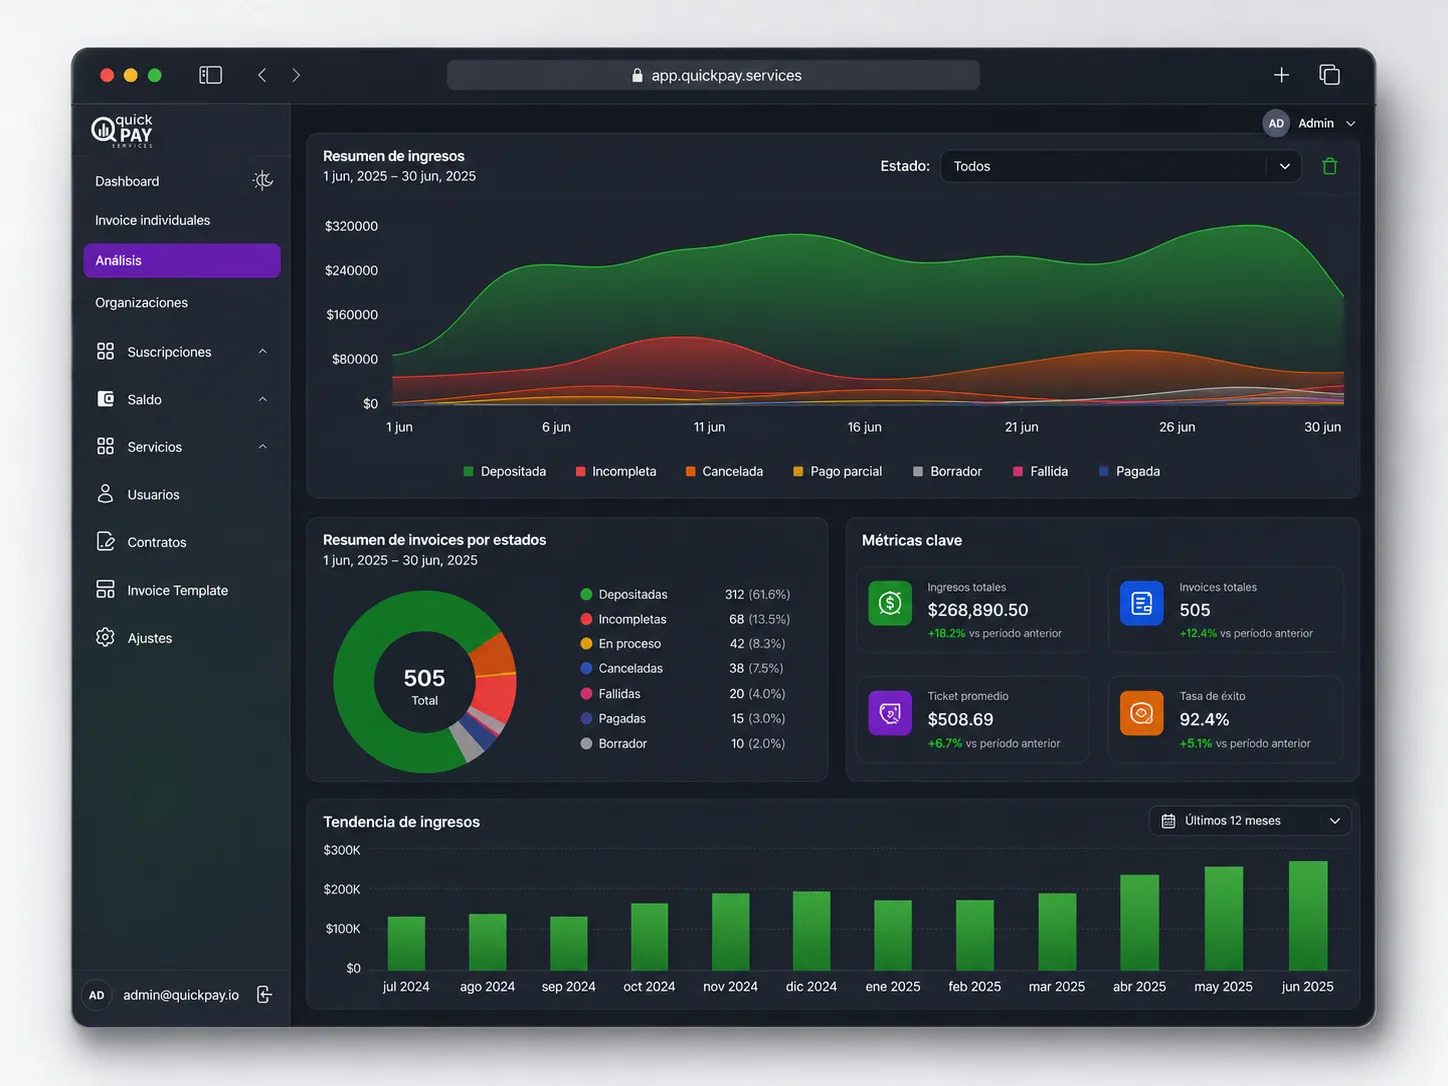Click the 505 Total donut center
The image size is (1448, 1086).
click(x=424, y=686)
